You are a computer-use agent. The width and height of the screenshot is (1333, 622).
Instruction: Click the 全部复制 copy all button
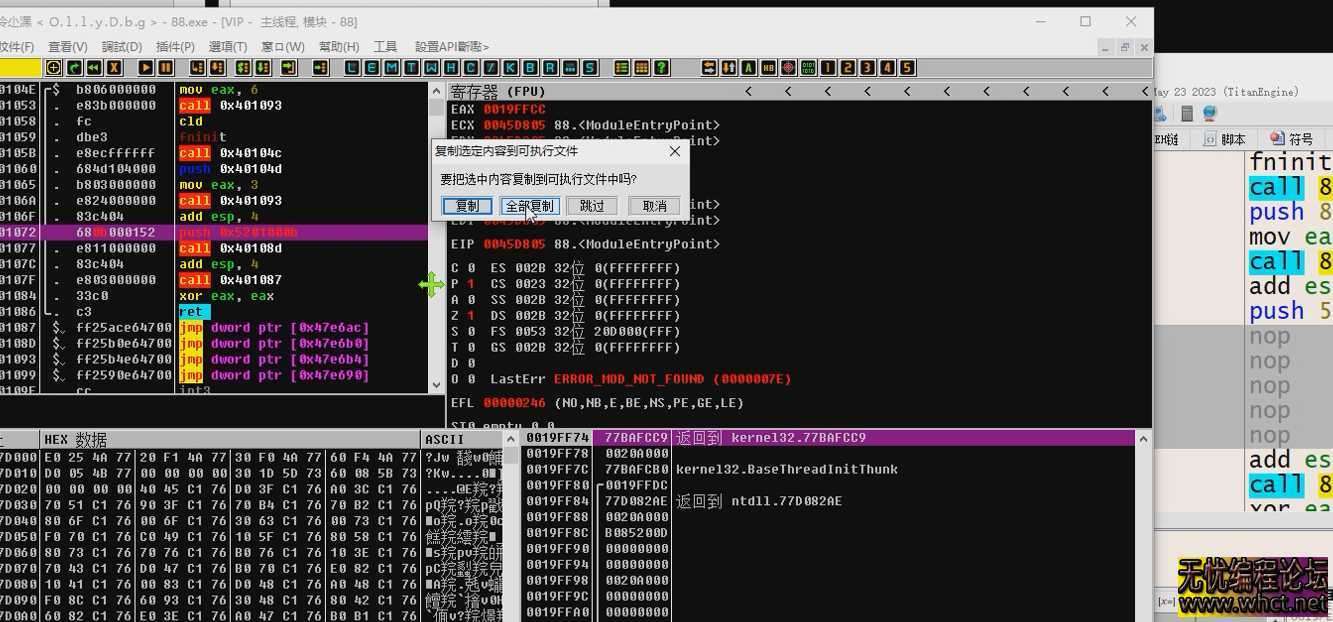529,206
